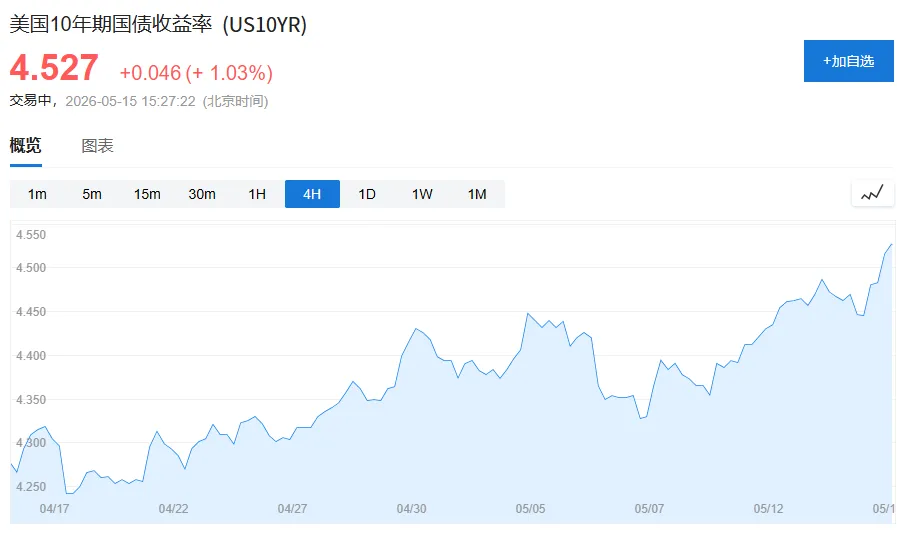The image size is (911, 533).
Task: Choose the 30m interval
Action: (202, 194)
